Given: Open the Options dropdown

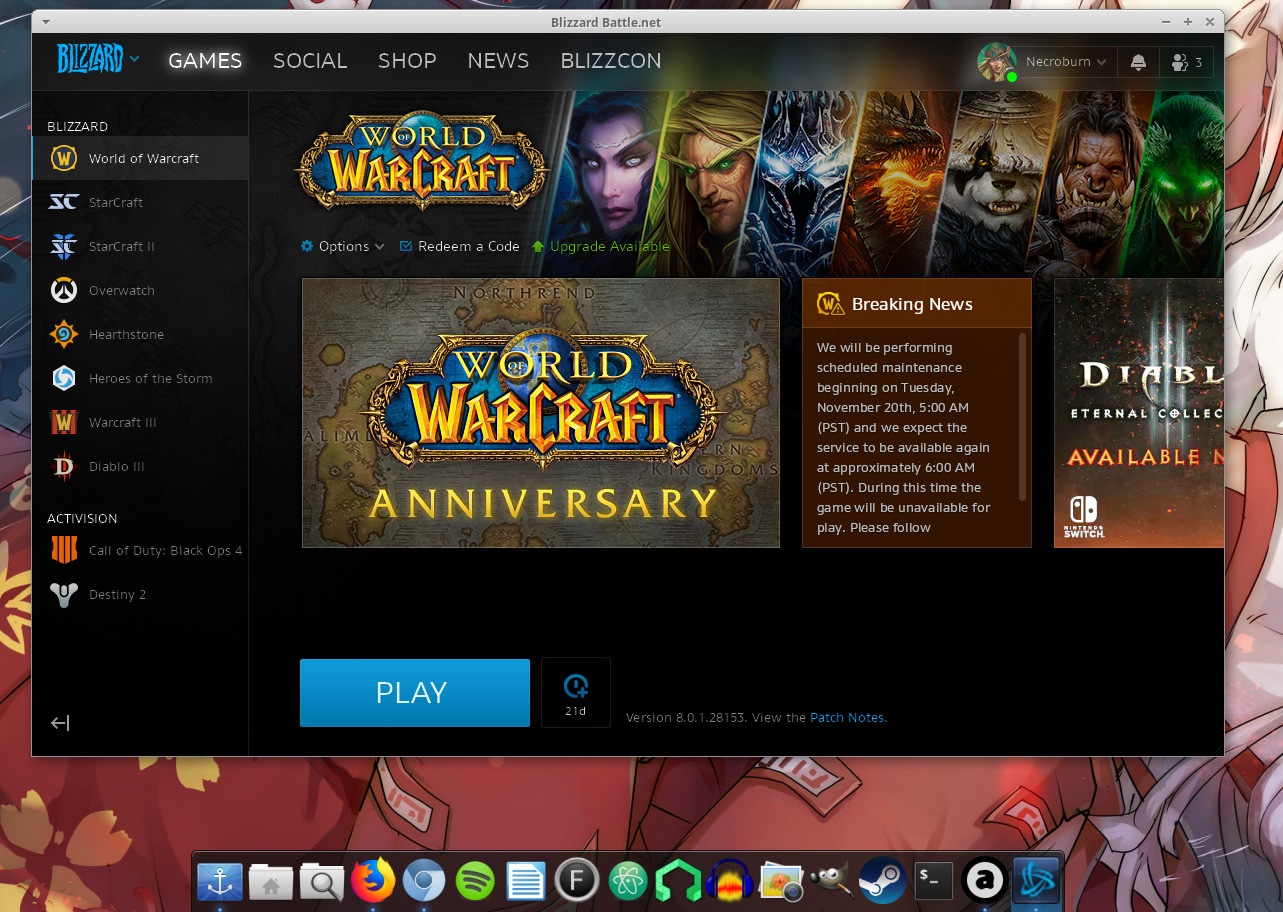Looking at the screenshot, I should 342,246.
